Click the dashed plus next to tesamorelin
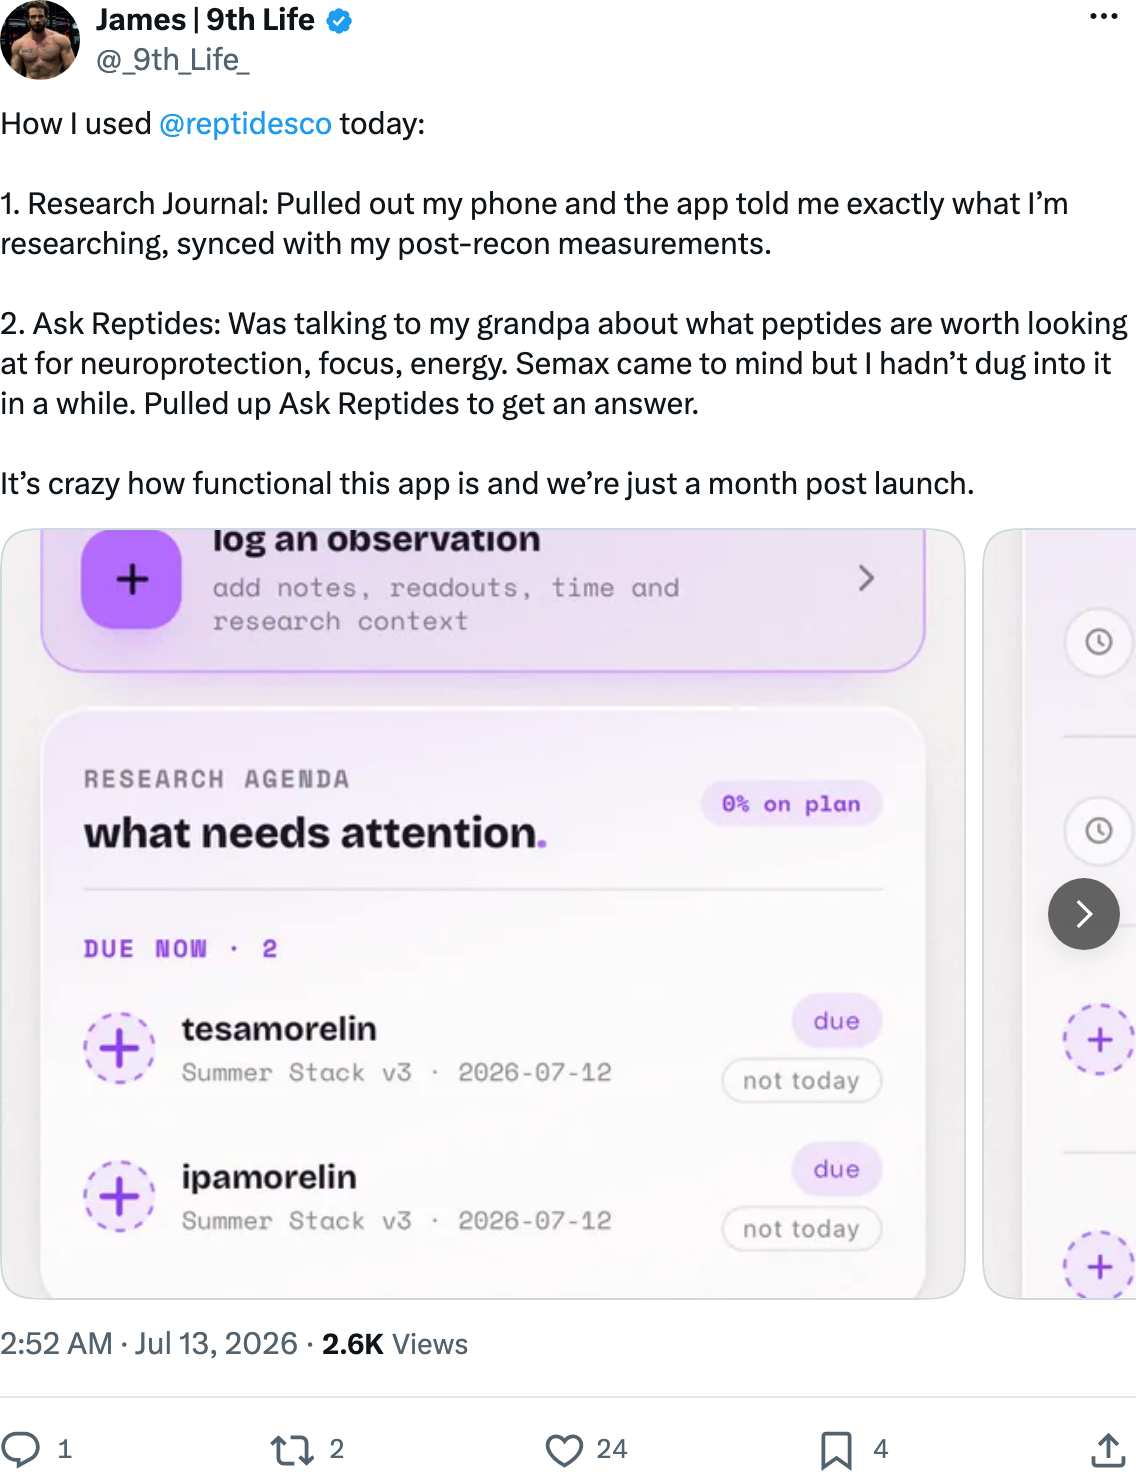The height and width of the screenshot is (1472, 1136). pyautogui.click(x=119, y=1048)
